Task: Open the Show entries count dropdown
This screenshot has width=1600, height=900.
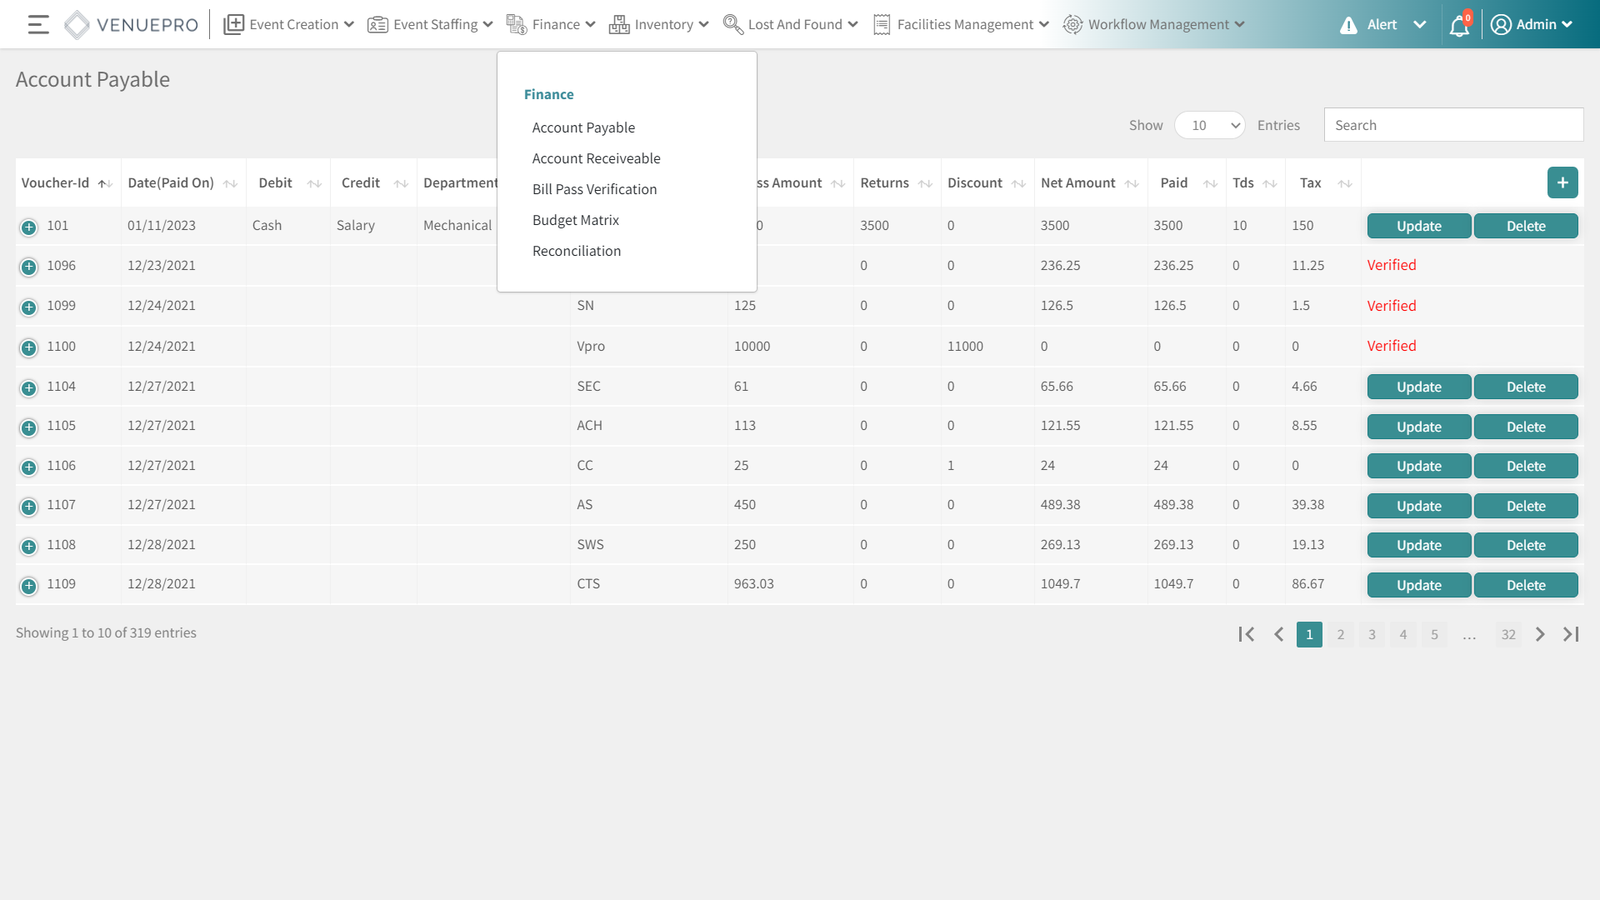Action: click(1209, 125)
